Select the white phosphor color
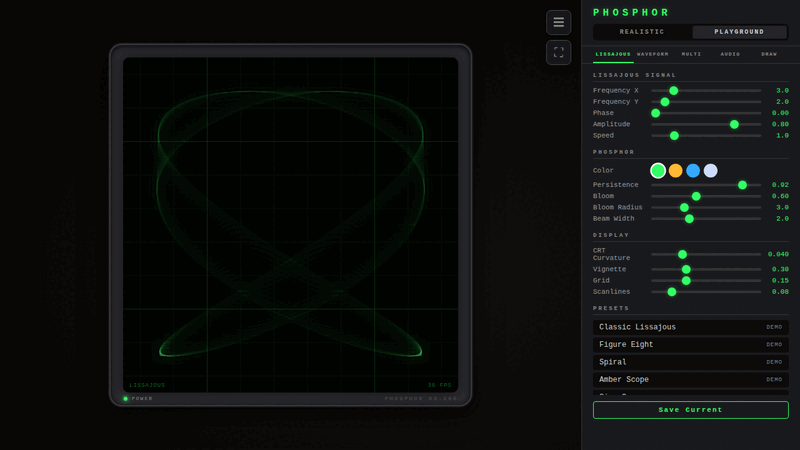The height and width of the screenshot is (450, 800). click(x=710, y=171)
